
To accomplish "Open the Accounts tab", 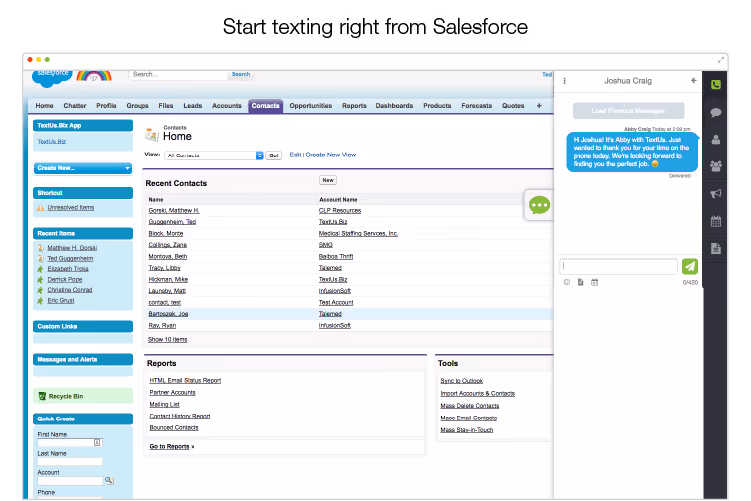I will 227,105.
